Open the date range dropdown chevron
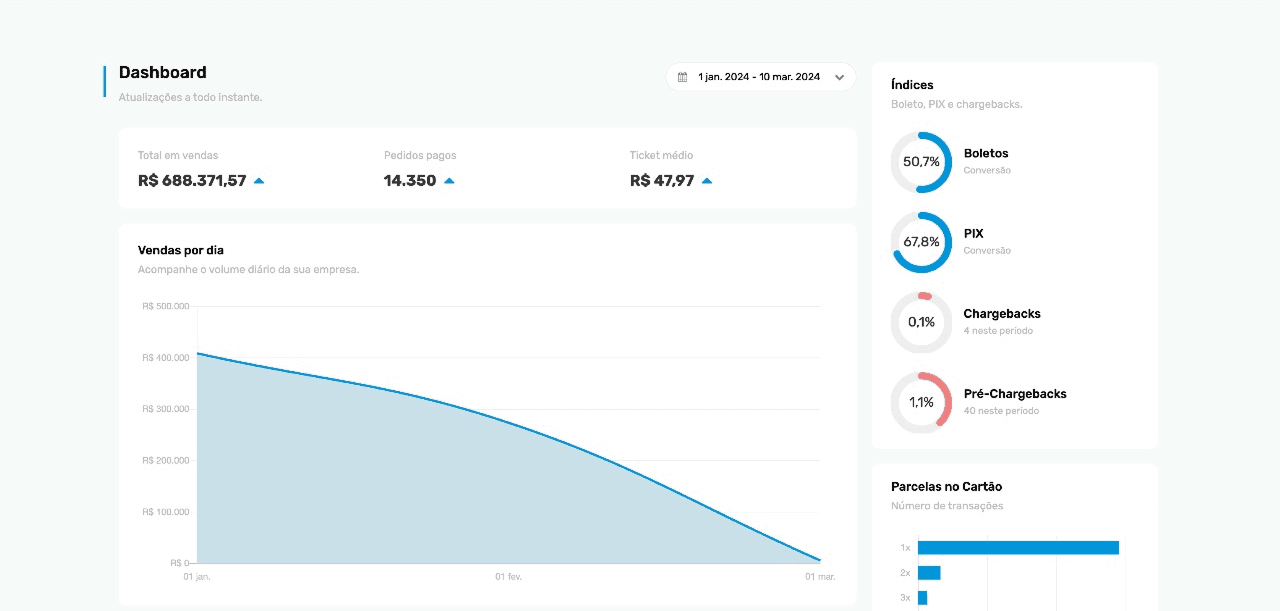Image resolution: width=1280 pixels, height=611 pixels. 839,76
